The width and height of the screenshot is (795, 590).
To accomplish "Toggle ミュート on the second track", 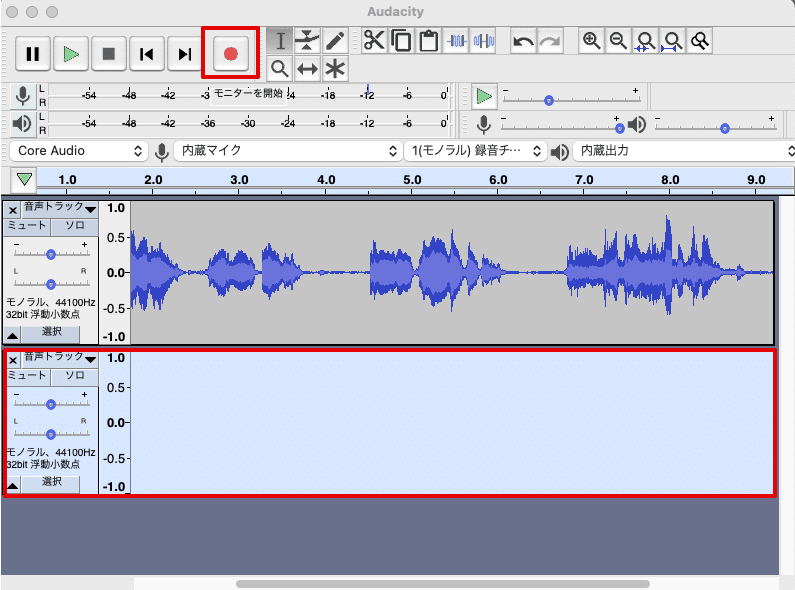I will click(x=27, y=377).
